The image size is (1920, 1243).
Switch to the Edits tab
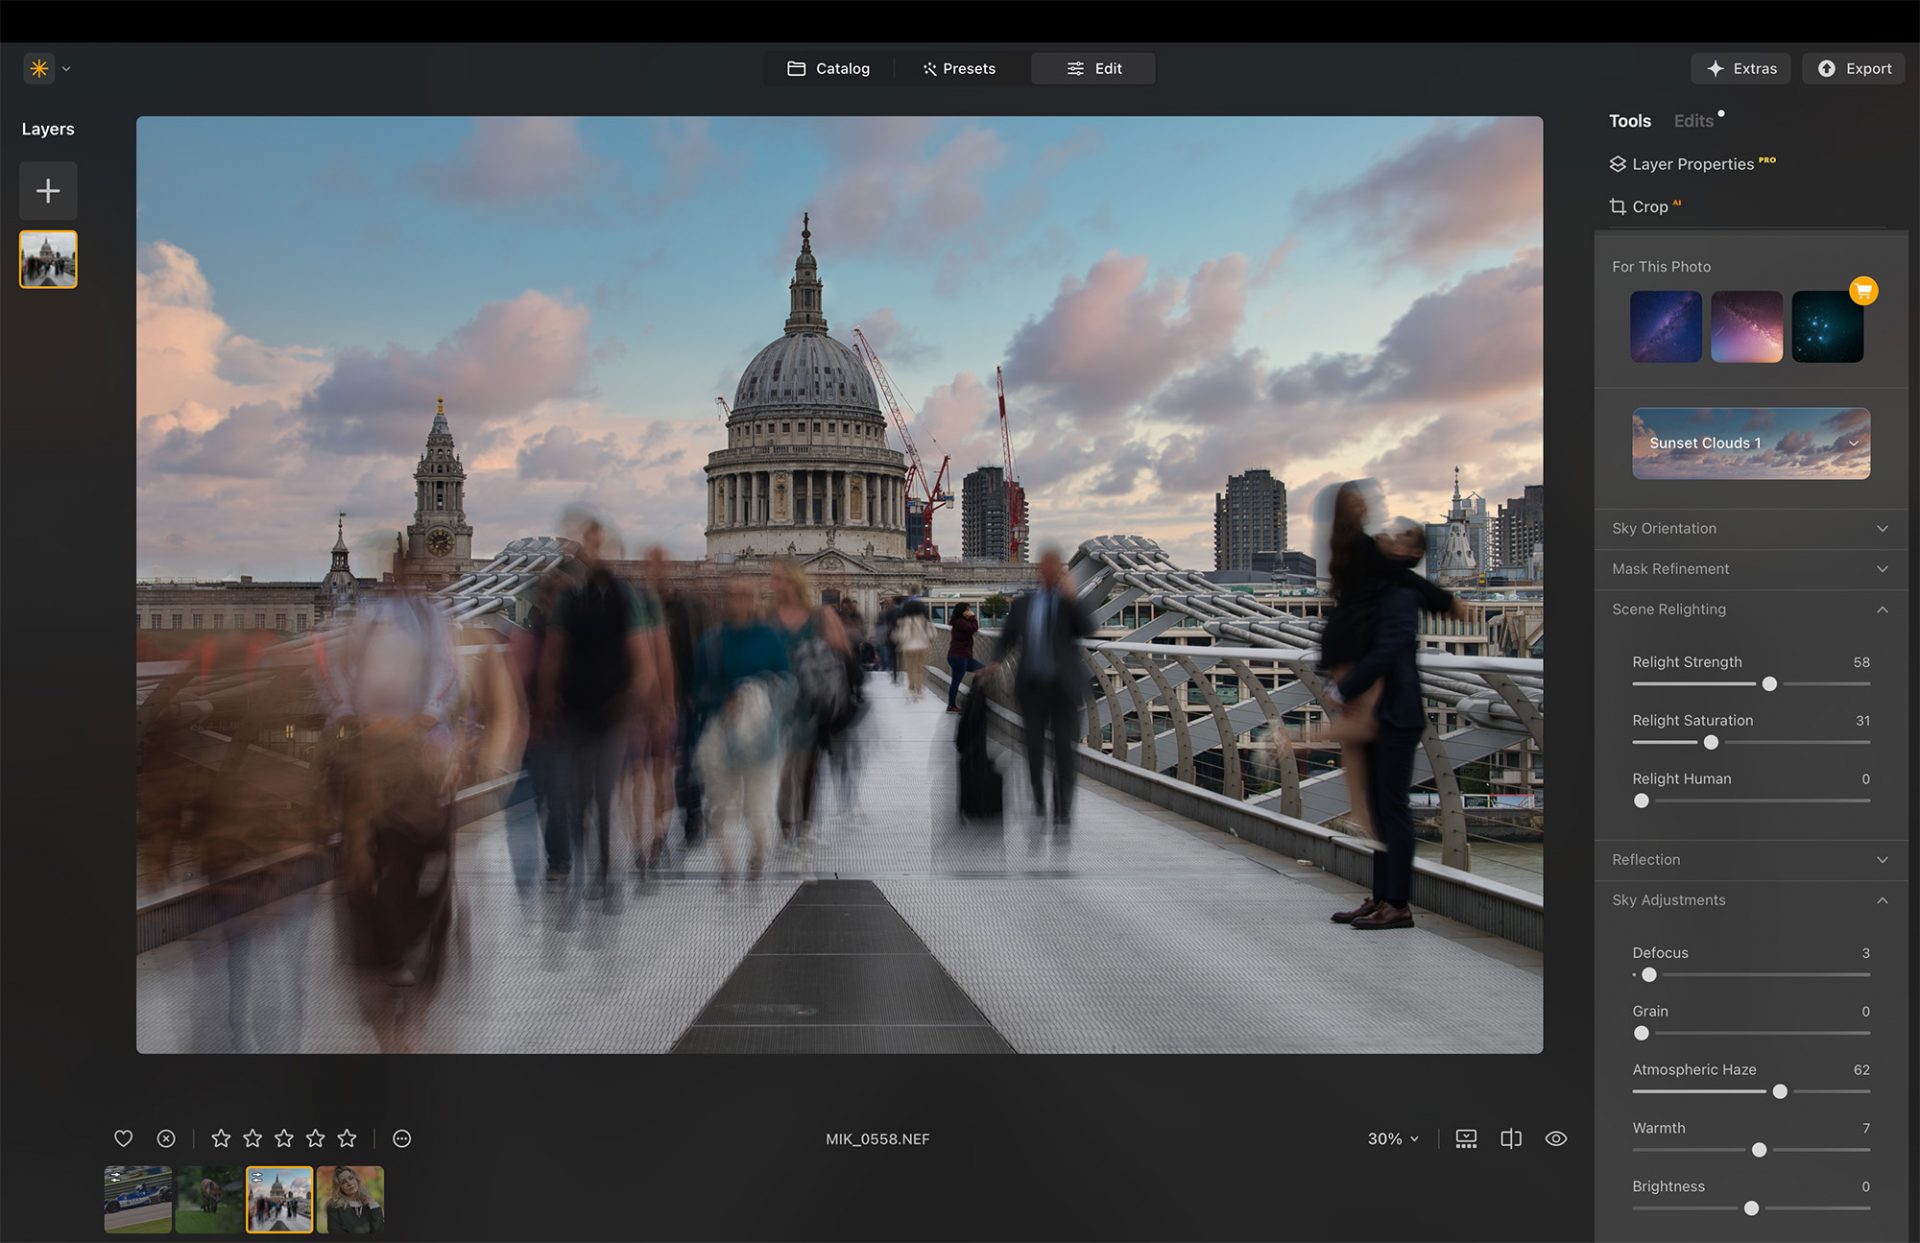click(1693, 120)
